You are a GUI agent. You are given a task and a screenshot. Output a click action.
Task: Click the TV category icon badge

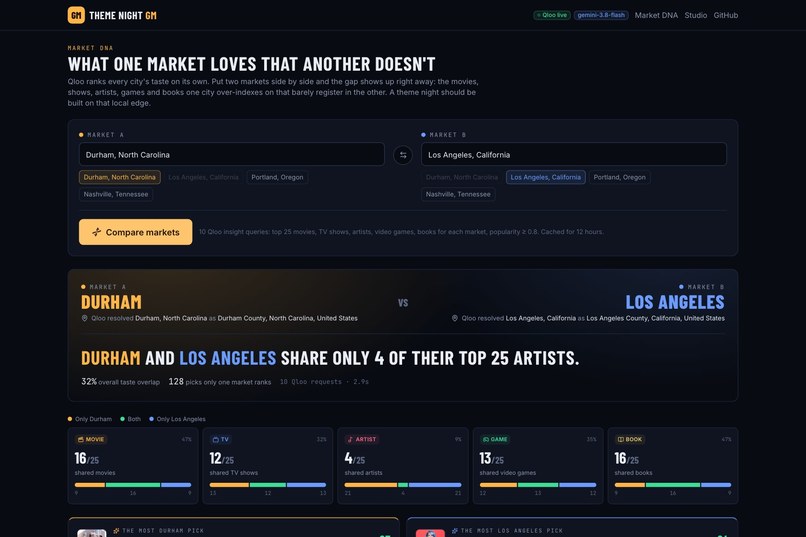tap(221, 439)
